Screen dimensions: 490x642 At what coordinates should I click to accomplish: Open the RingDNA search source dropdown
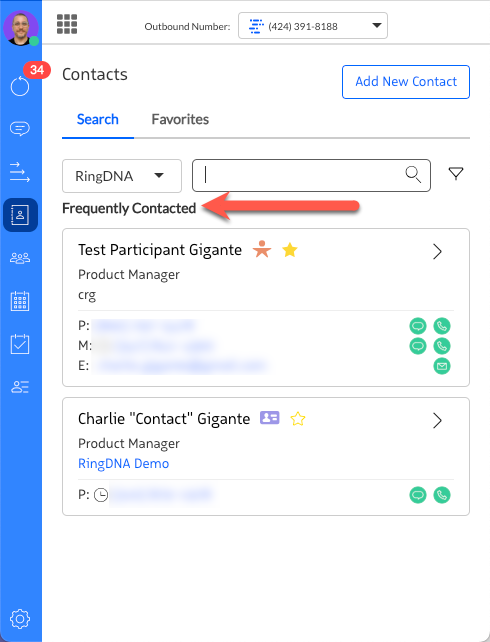point(122,176)
